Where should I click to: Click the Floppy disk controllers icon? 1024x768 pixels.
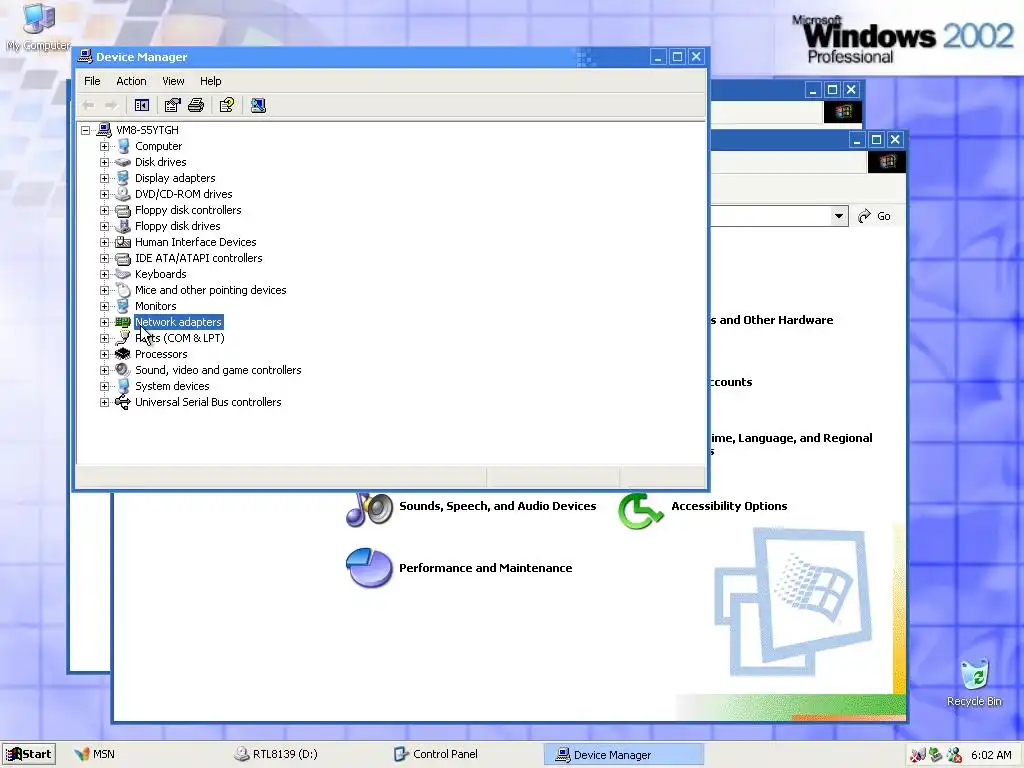[x=123, y=210]
